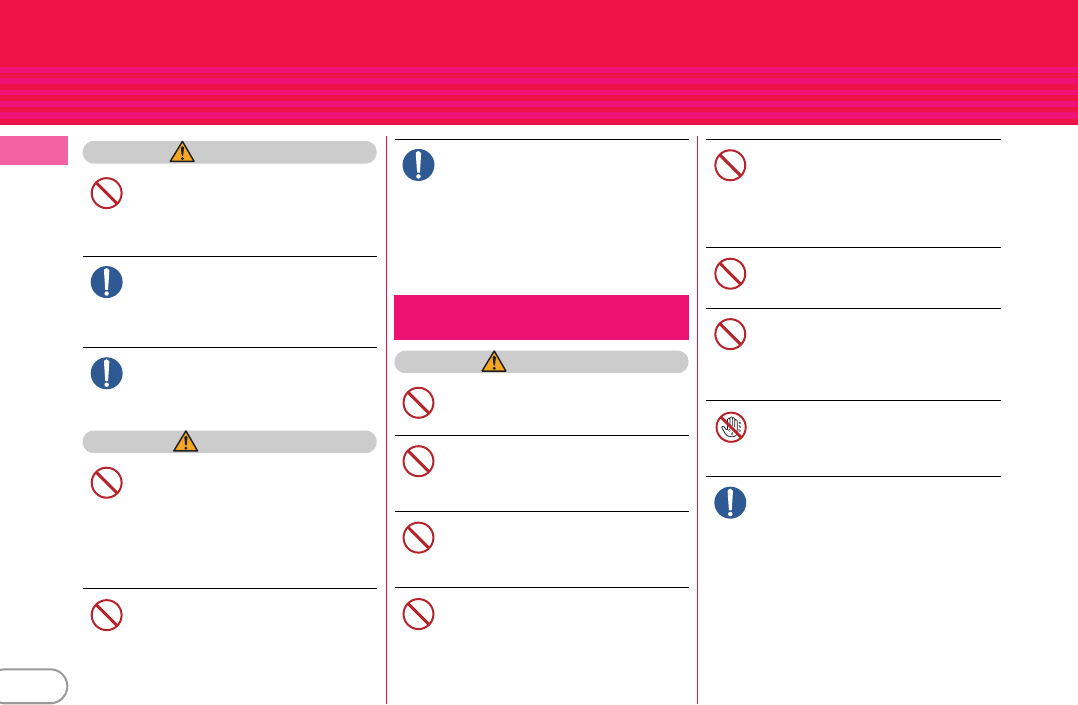Click the bottom prohibition icon in the middle column

[418, 614]
